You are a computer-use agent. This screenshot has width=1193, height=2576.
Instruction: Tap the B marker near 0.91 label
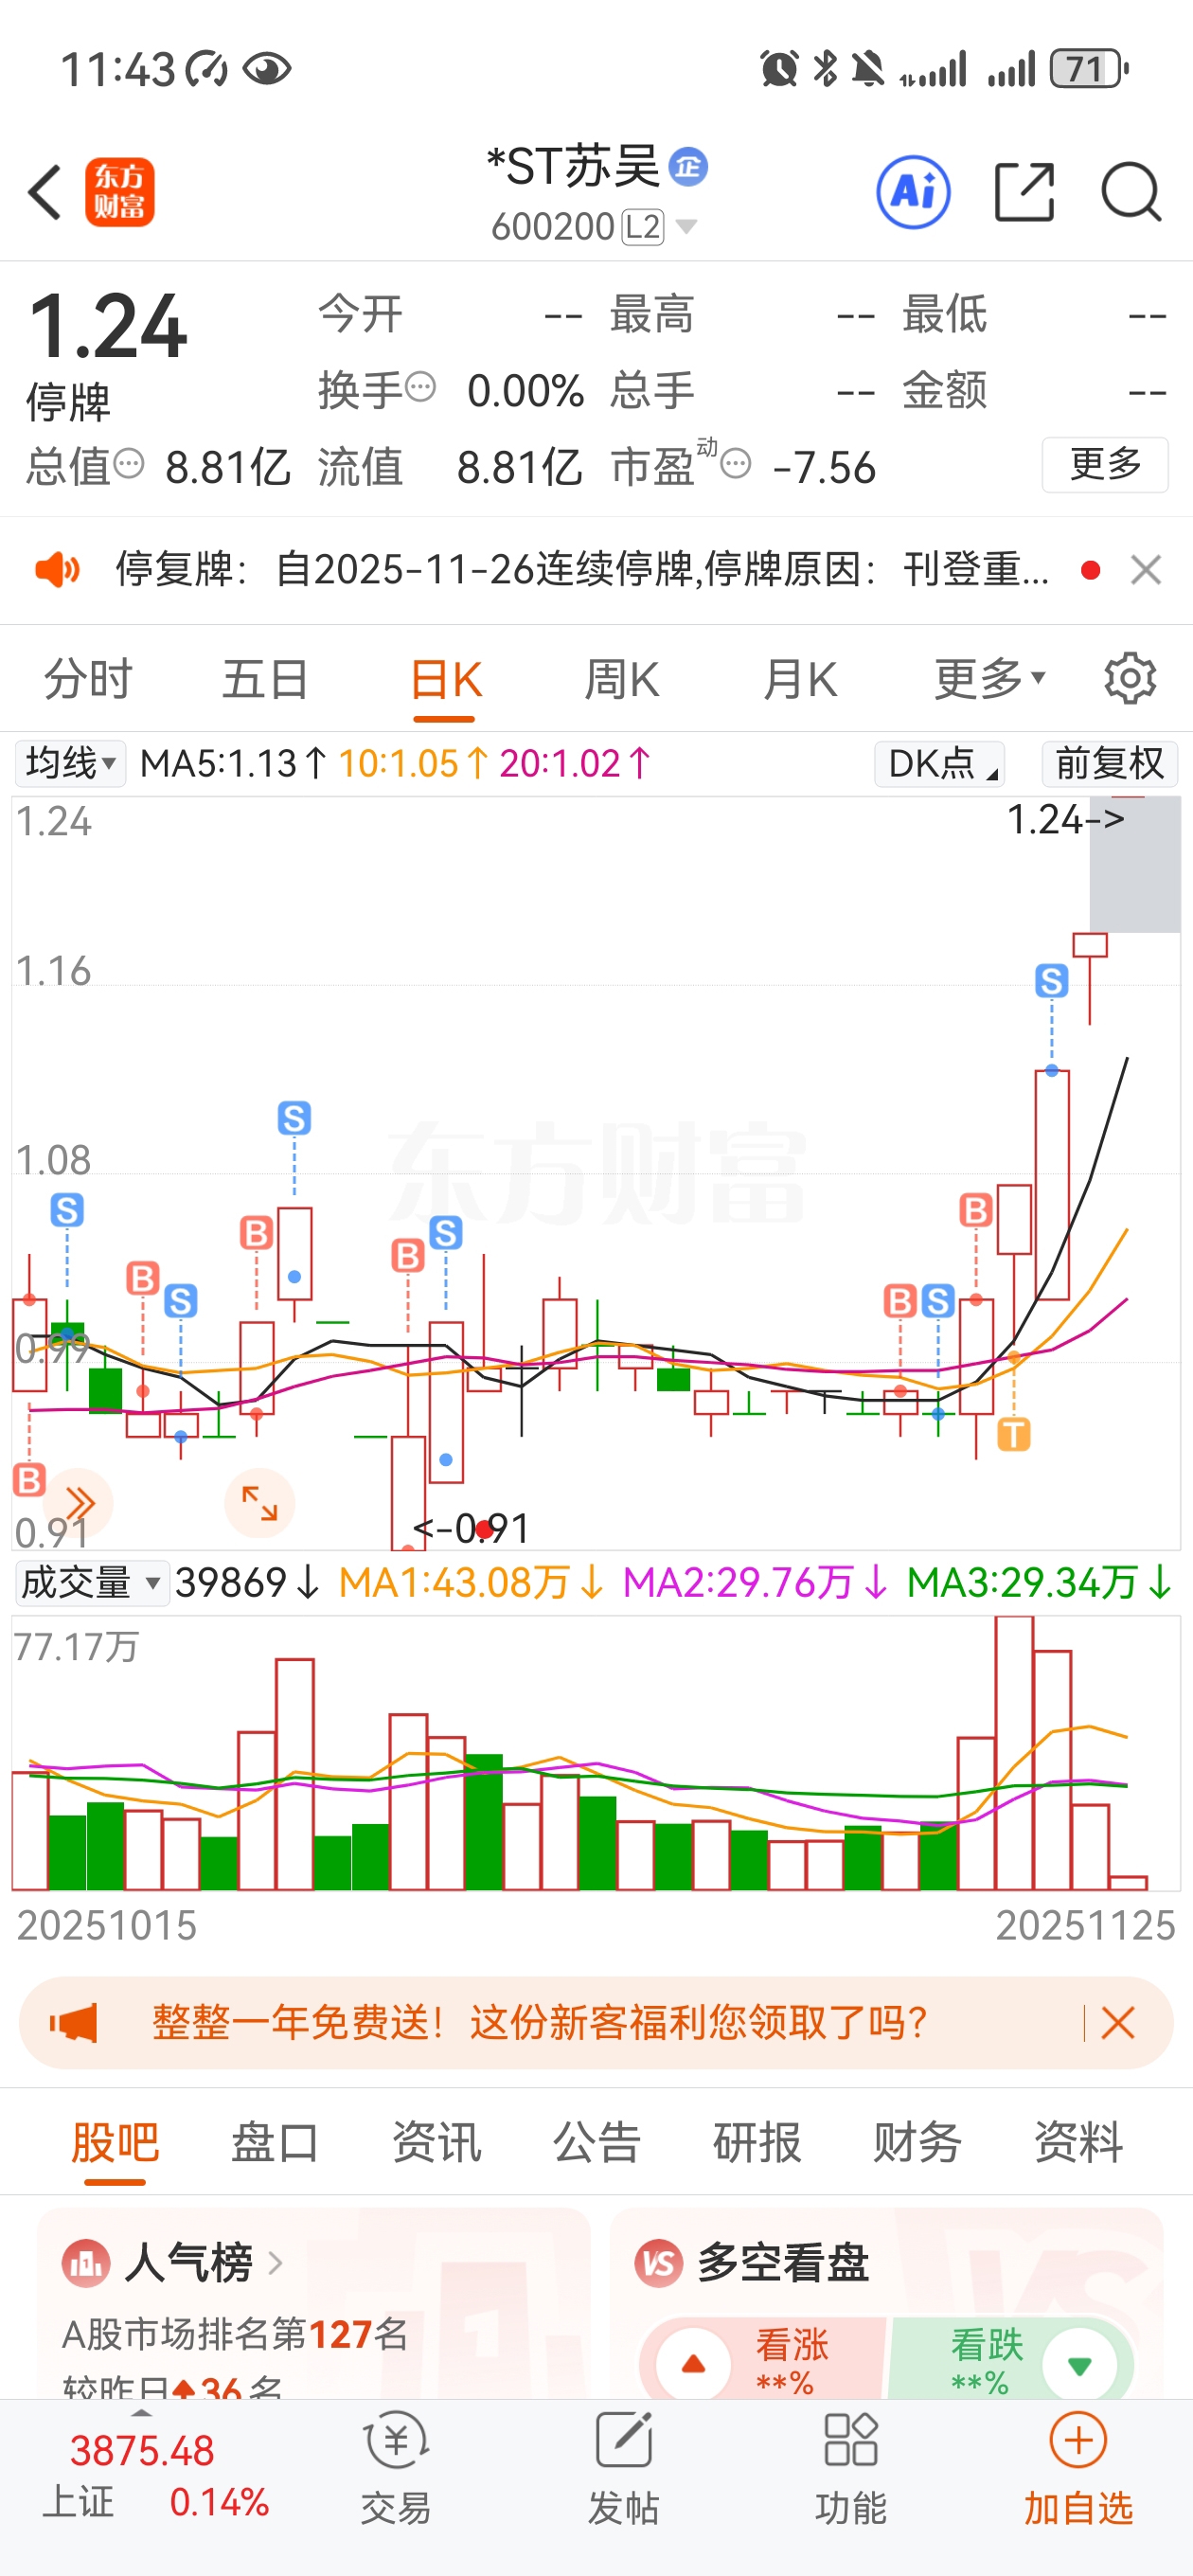[x=29, y=1480]
